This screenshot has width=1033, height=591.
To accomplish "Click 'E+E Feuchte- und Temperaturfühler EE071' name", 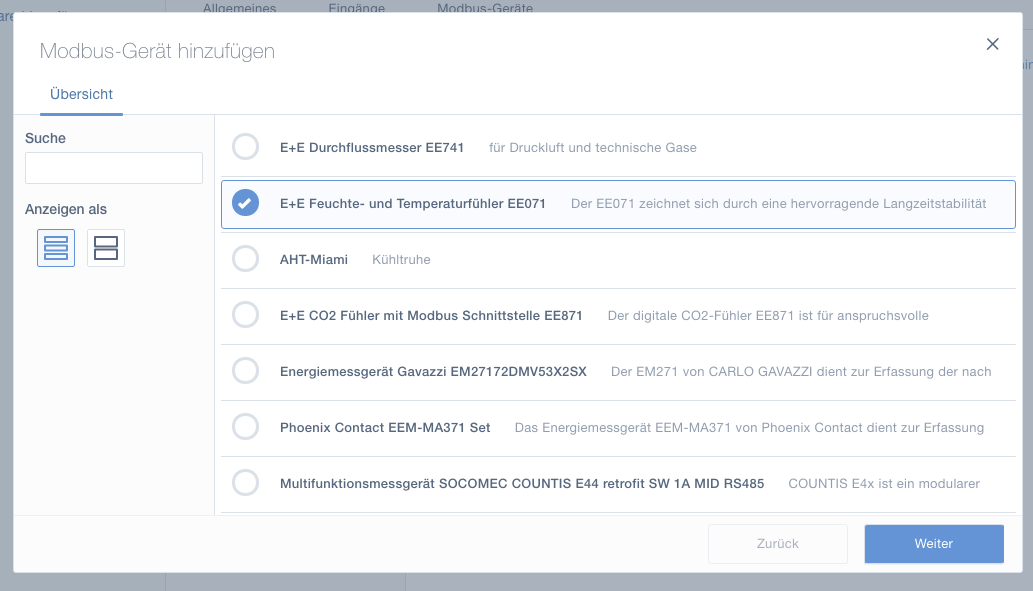I will (x=413, y=204).
